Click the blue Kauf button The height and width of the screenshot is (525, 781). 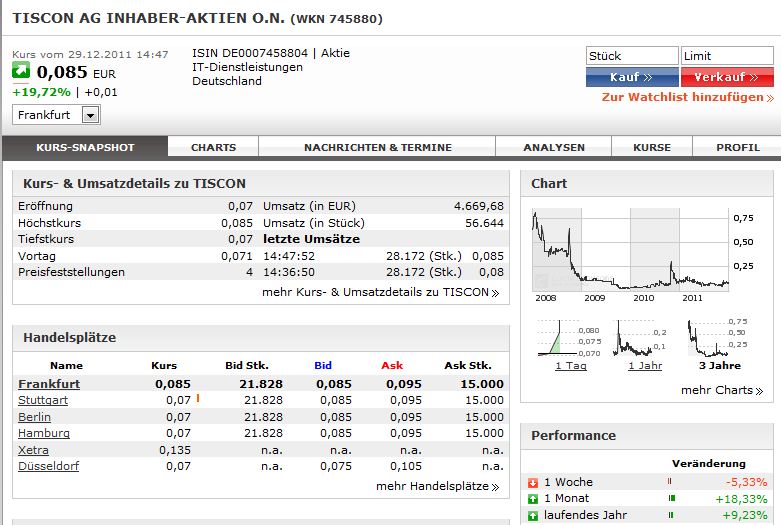coord(632,77)
